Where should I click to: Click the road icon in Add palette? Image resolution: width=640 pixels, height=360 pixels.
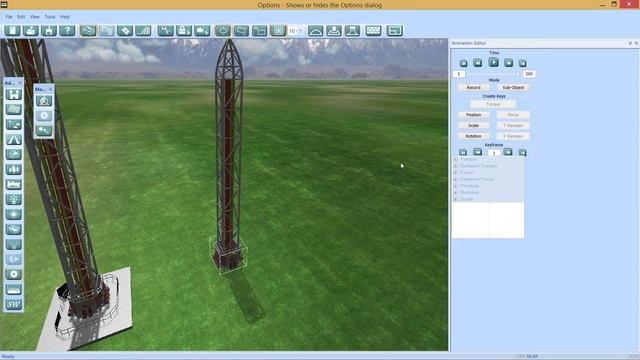pyautogui.click(x=13, y=140)
